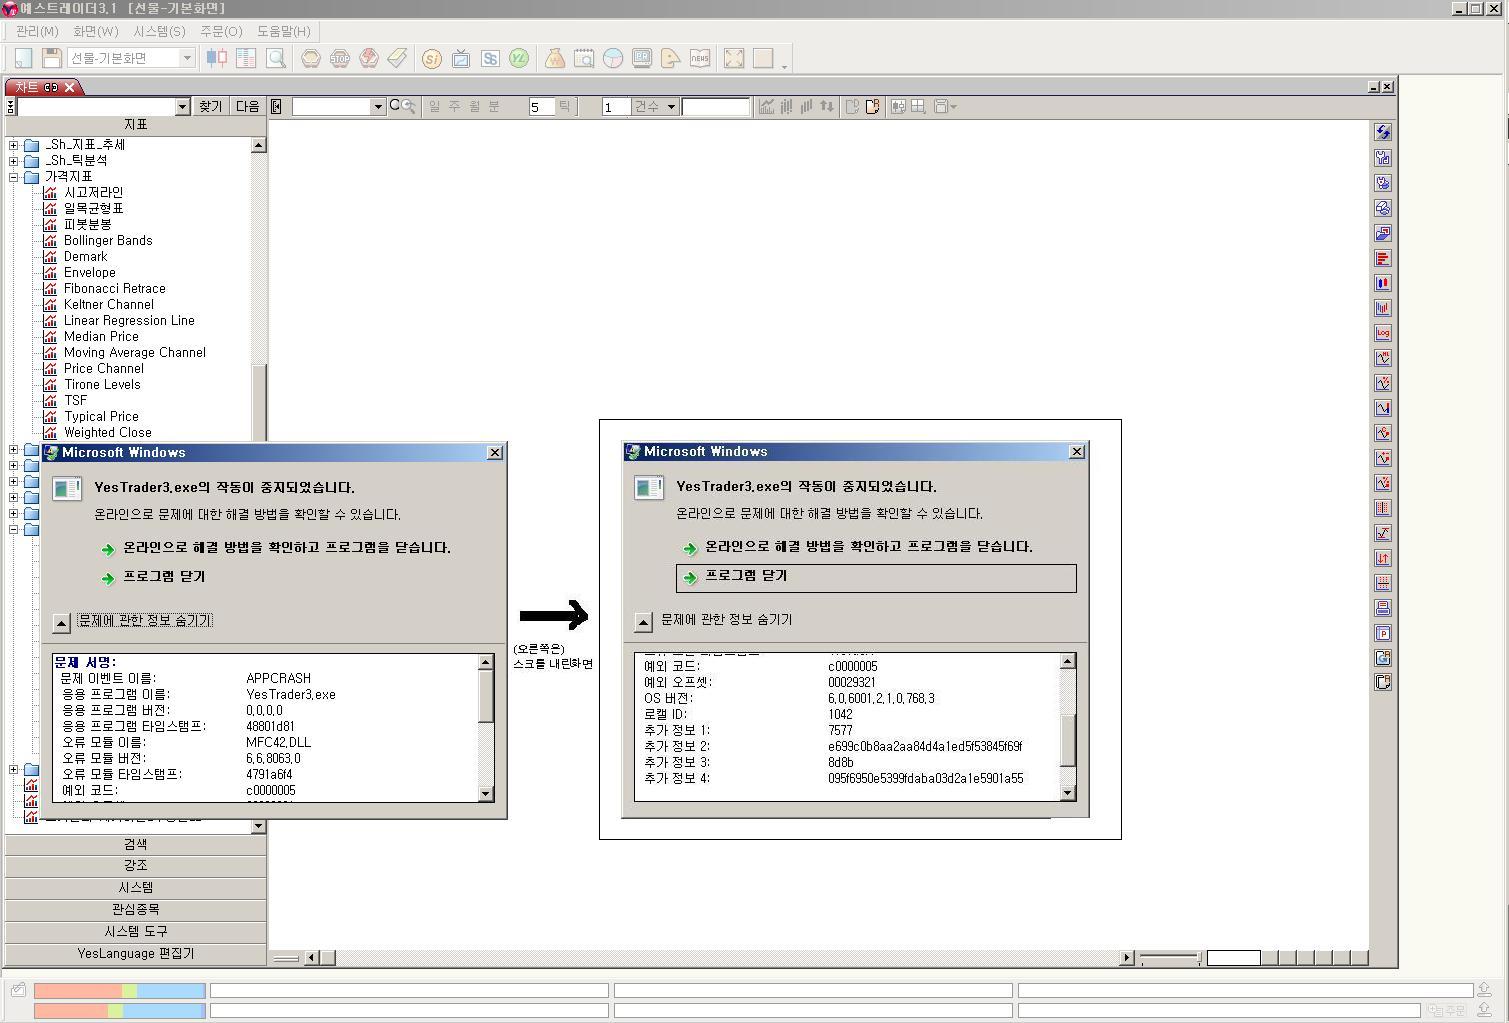Open the 건수 unit dropdown
Screen dimensions: 1509x1023
(671, 107)
